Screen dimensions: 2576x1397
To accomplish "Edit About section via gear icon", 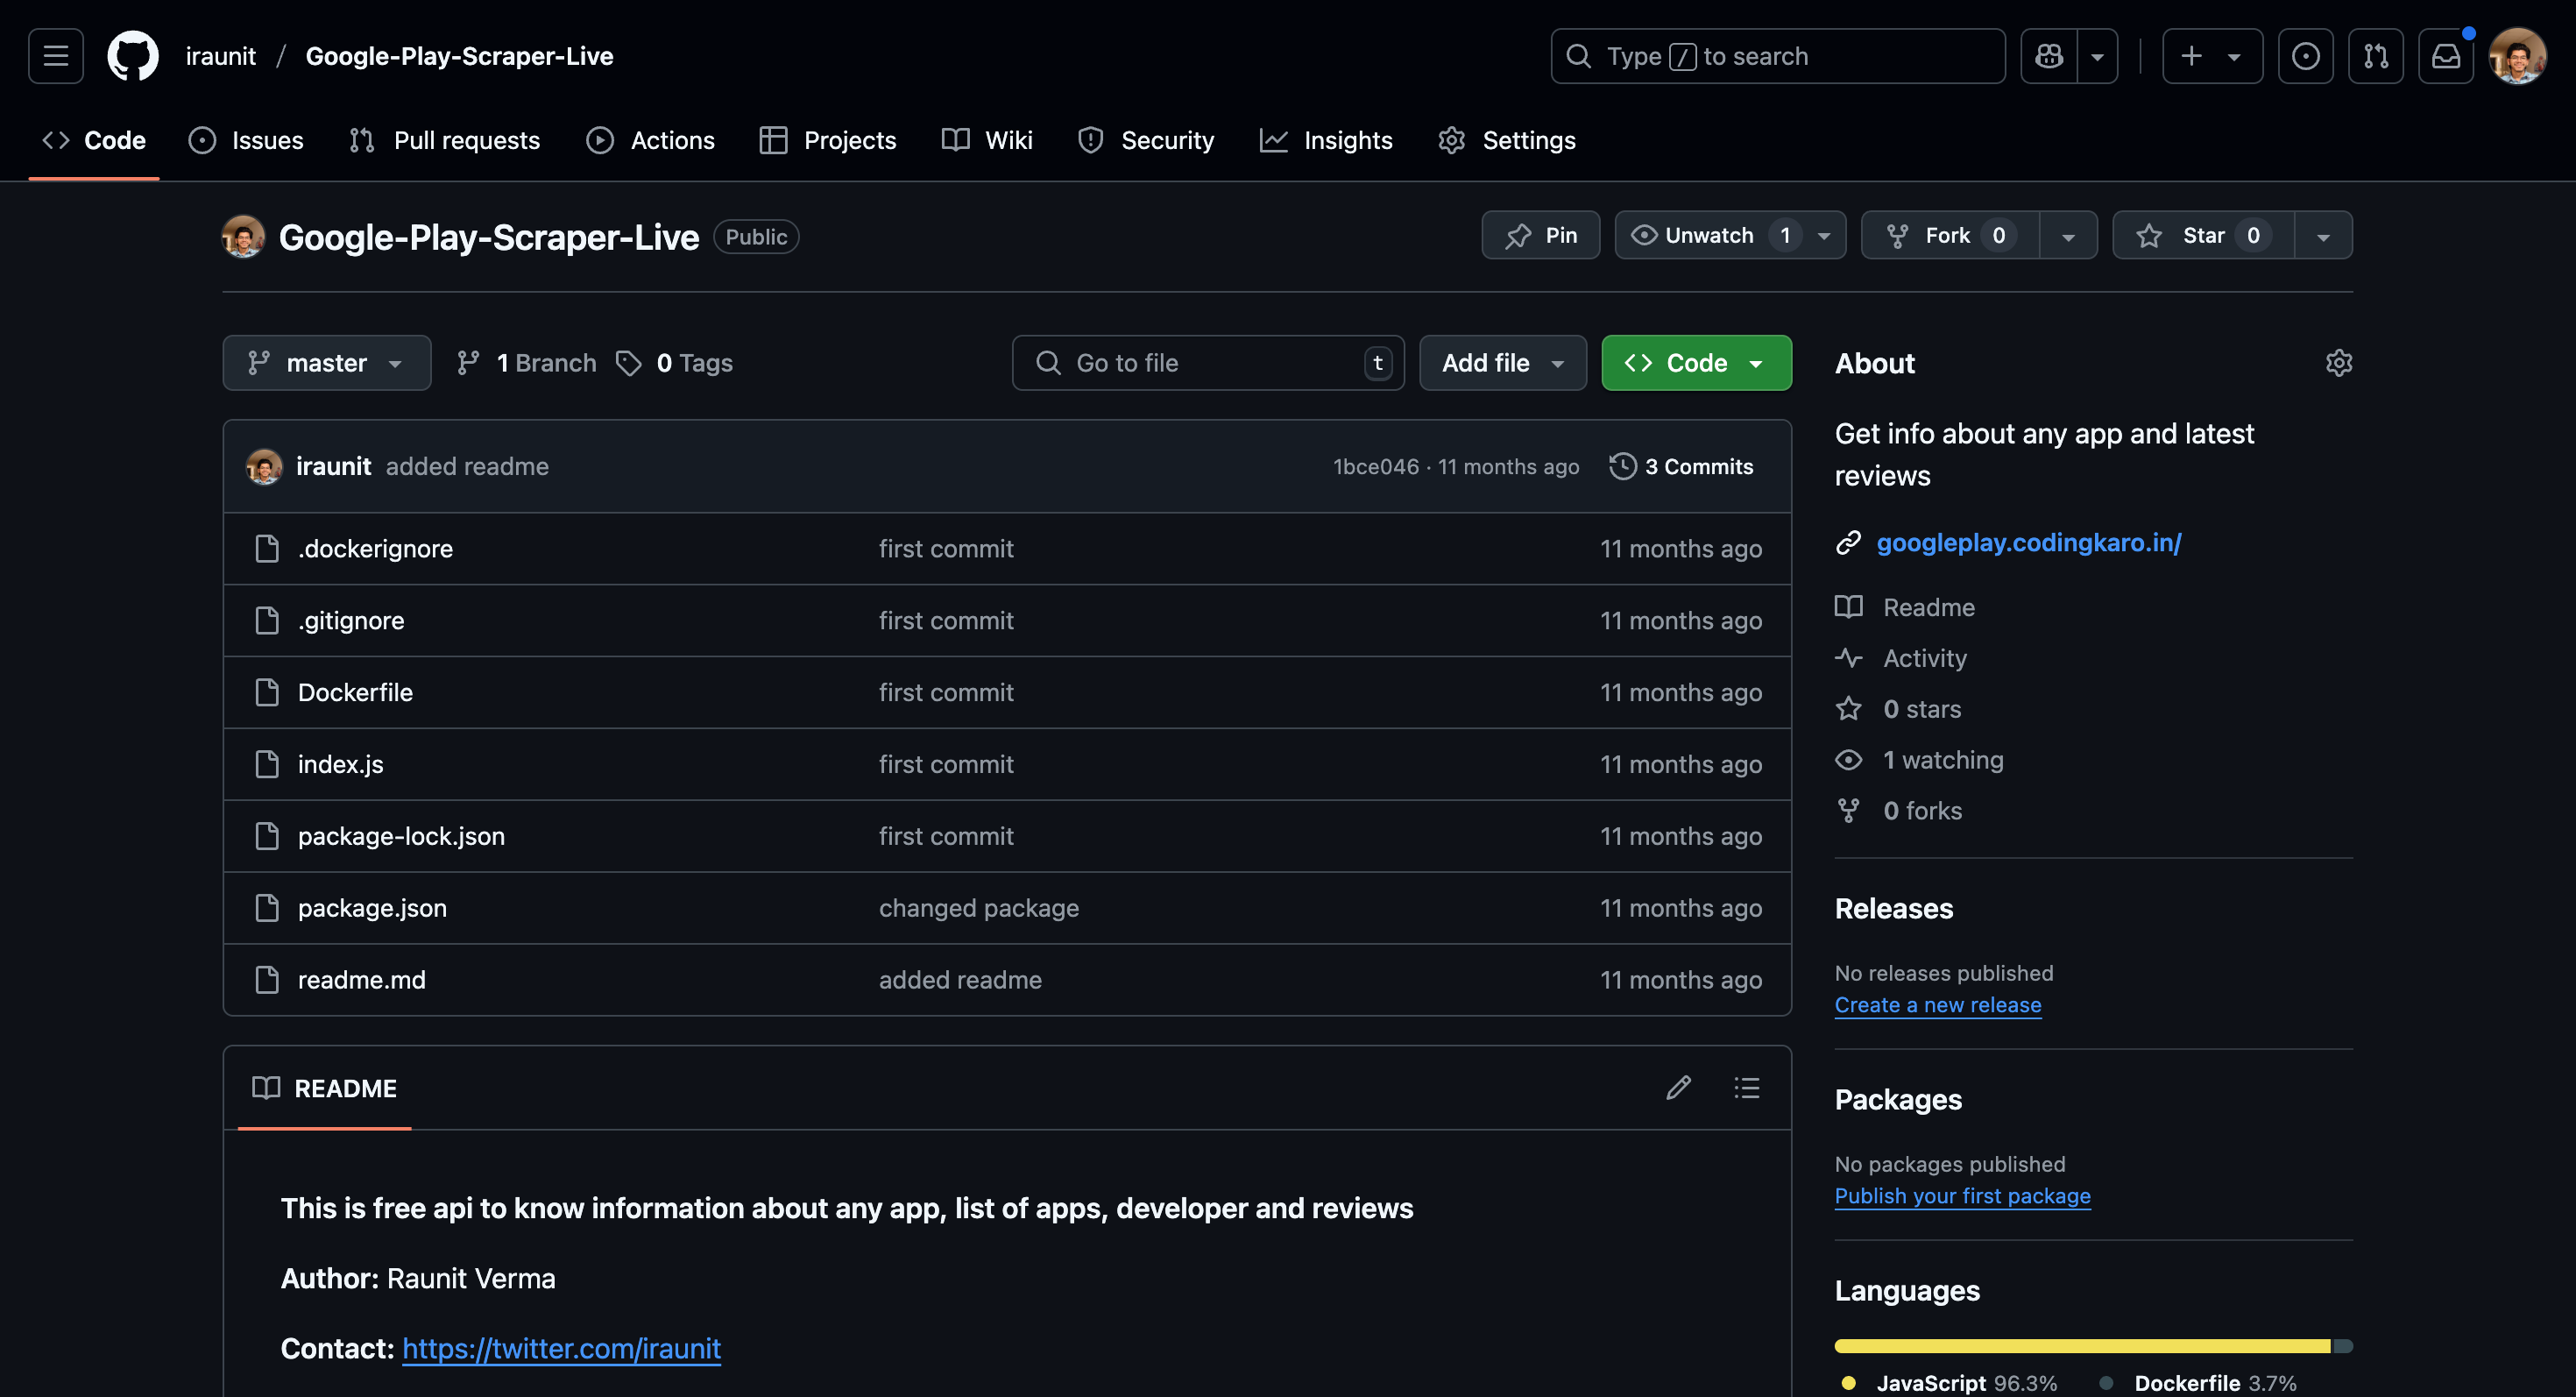I will (x=2338, y=363).
